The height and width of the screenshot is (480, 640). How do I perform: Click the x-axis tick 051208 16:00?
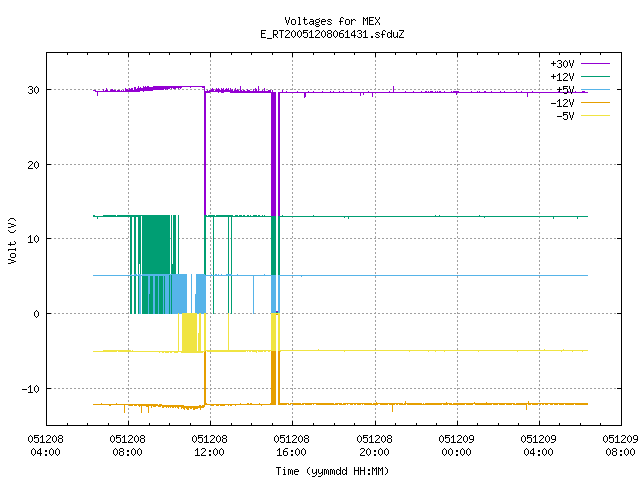pos(292,446)
